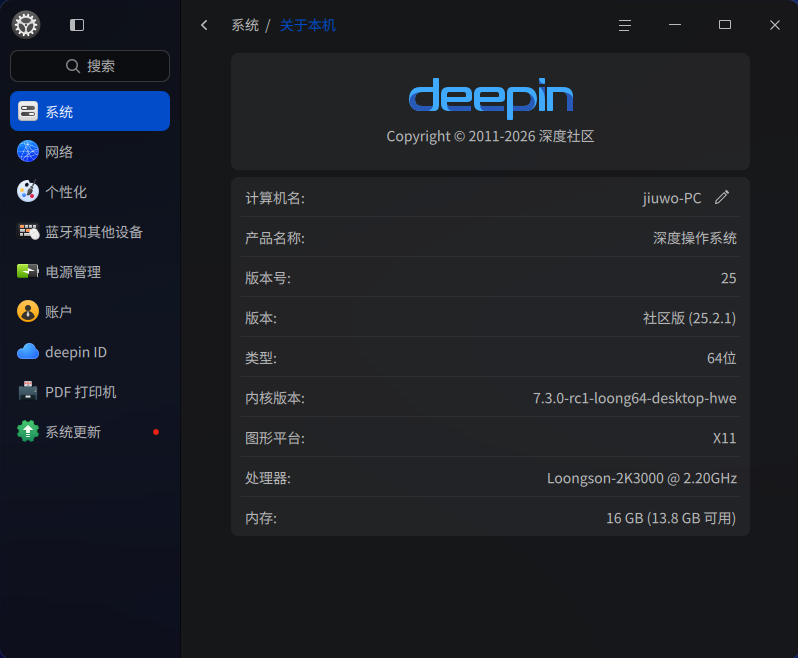Click the 个性化 sidebar label
Viewport: 798px width, 658px height.
click(x=66, y=192)
